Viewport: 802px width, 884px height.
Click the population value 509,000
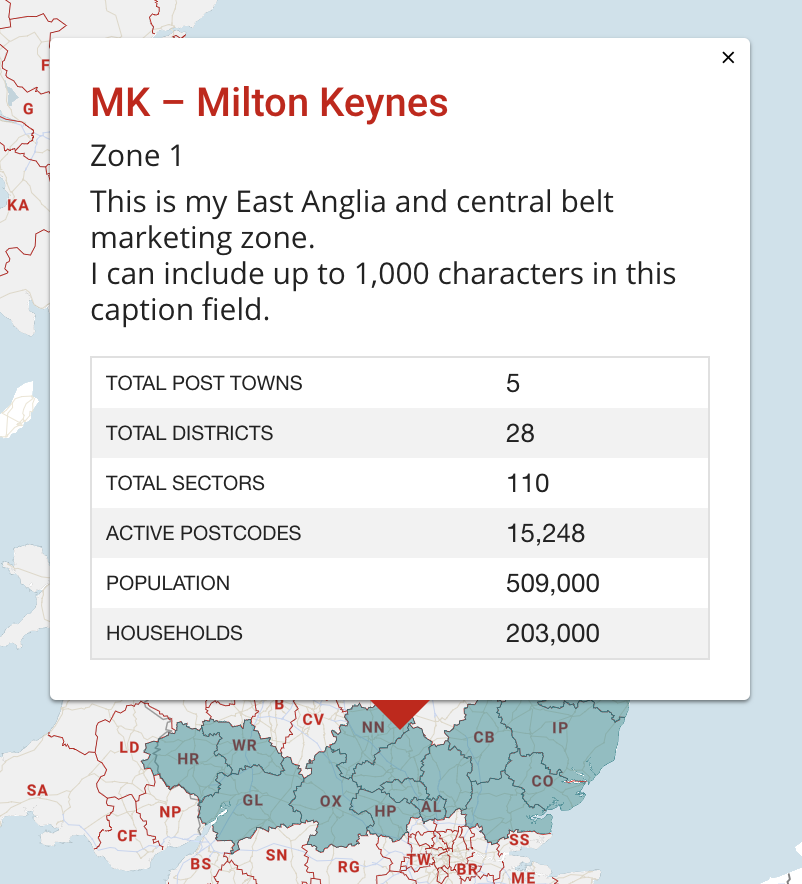(552, 583)
